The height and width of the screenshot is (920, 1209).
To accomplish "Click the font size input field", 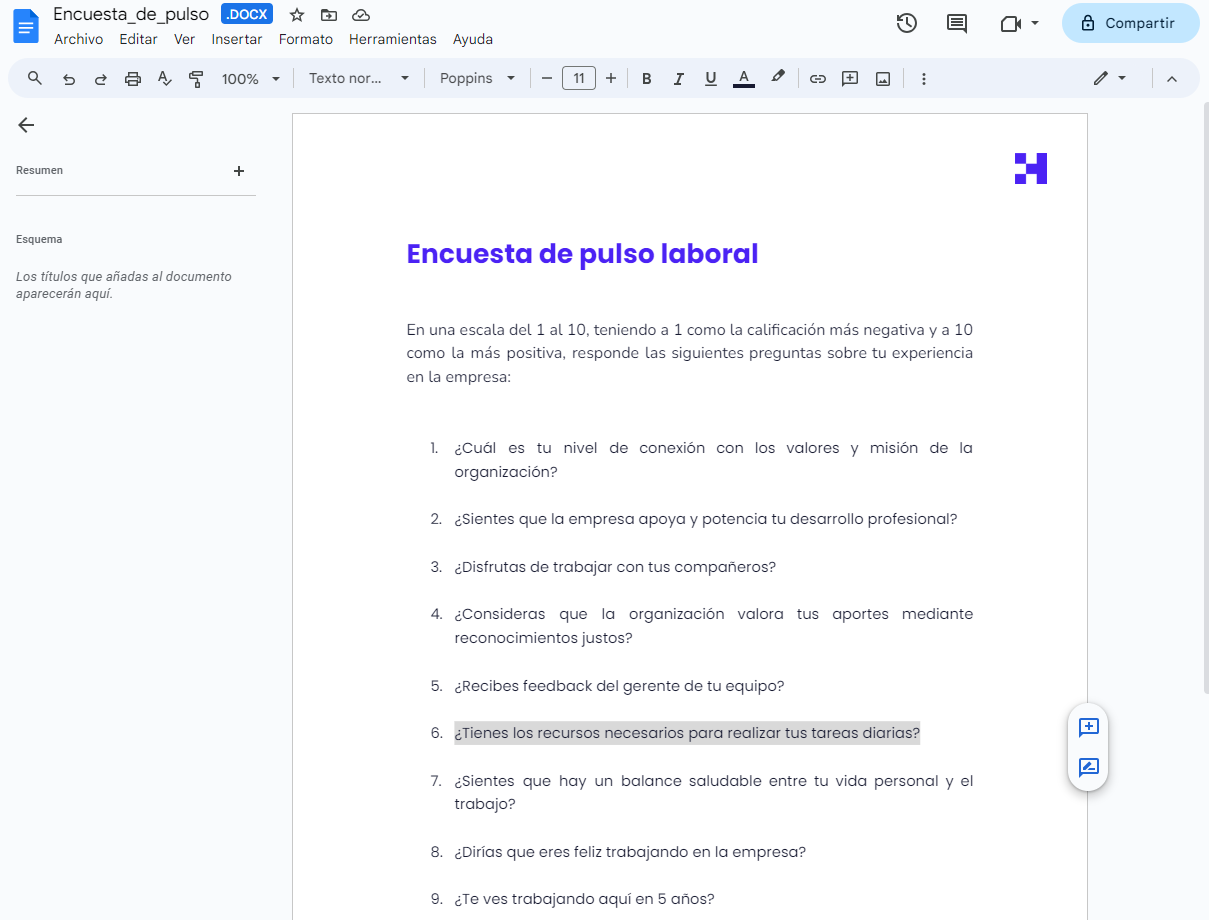I will pos(578,77).
